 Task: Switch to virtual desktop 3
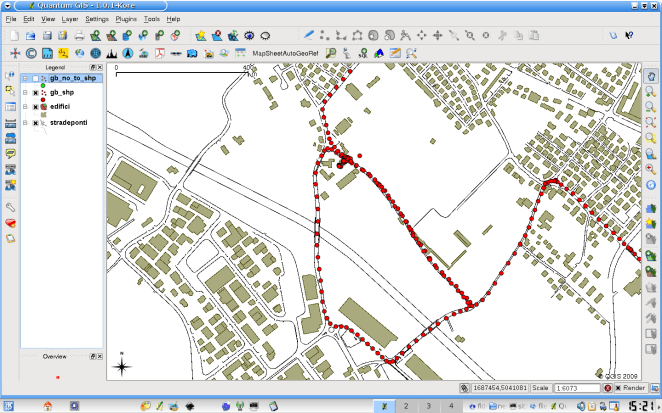click(428, 406)
